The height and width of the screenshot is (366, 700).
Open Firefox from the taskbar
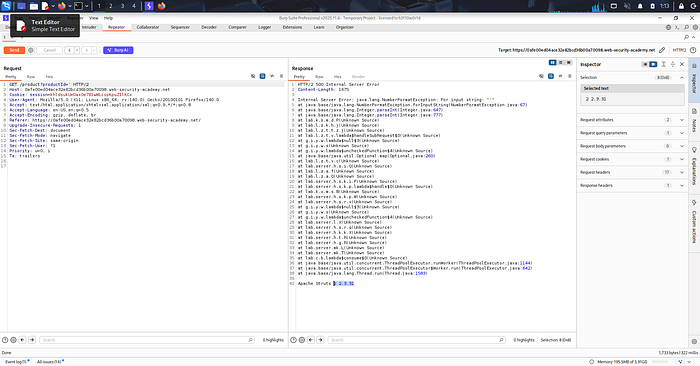[x=61, y=6]
